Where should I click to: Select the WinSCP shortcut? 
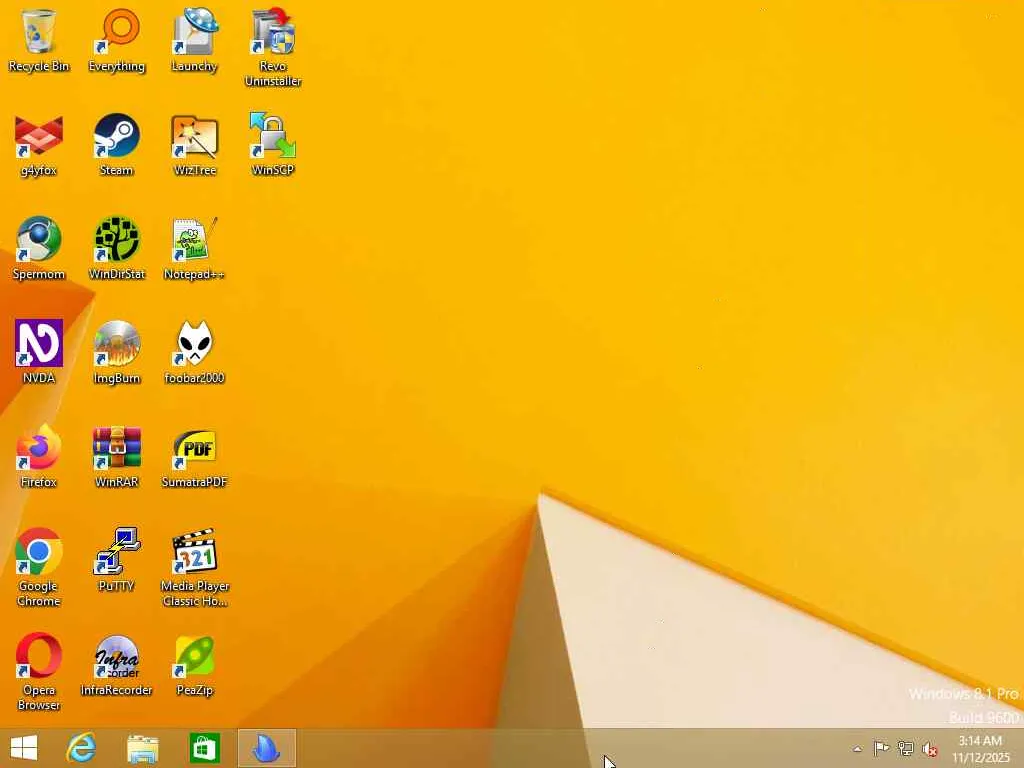pos(273,144)
